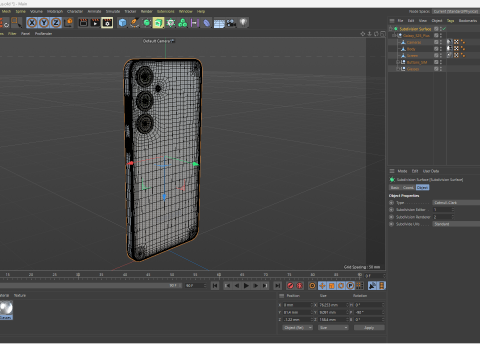480x360 pixels.
Task: Switch to the Basic attribute tab
Action: (x=395, y=188)
